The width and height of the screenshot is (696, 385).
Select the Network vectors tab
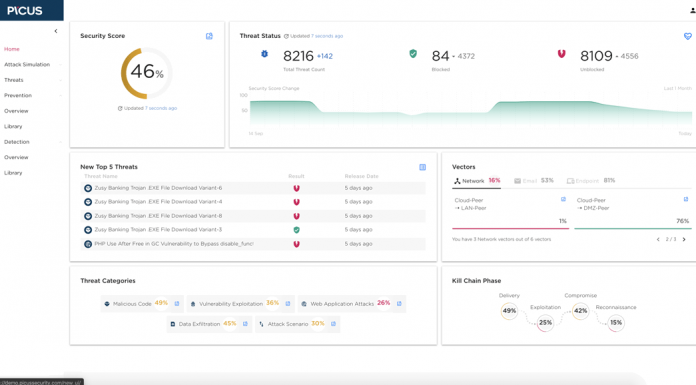coord(477,181)
